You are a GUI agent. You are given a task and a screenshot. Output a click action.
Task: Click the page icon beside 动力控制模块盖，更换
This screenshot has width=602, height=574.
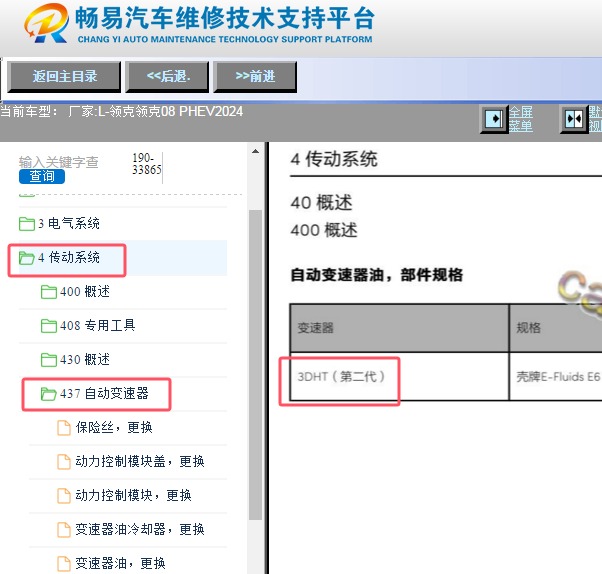(64, 462)
